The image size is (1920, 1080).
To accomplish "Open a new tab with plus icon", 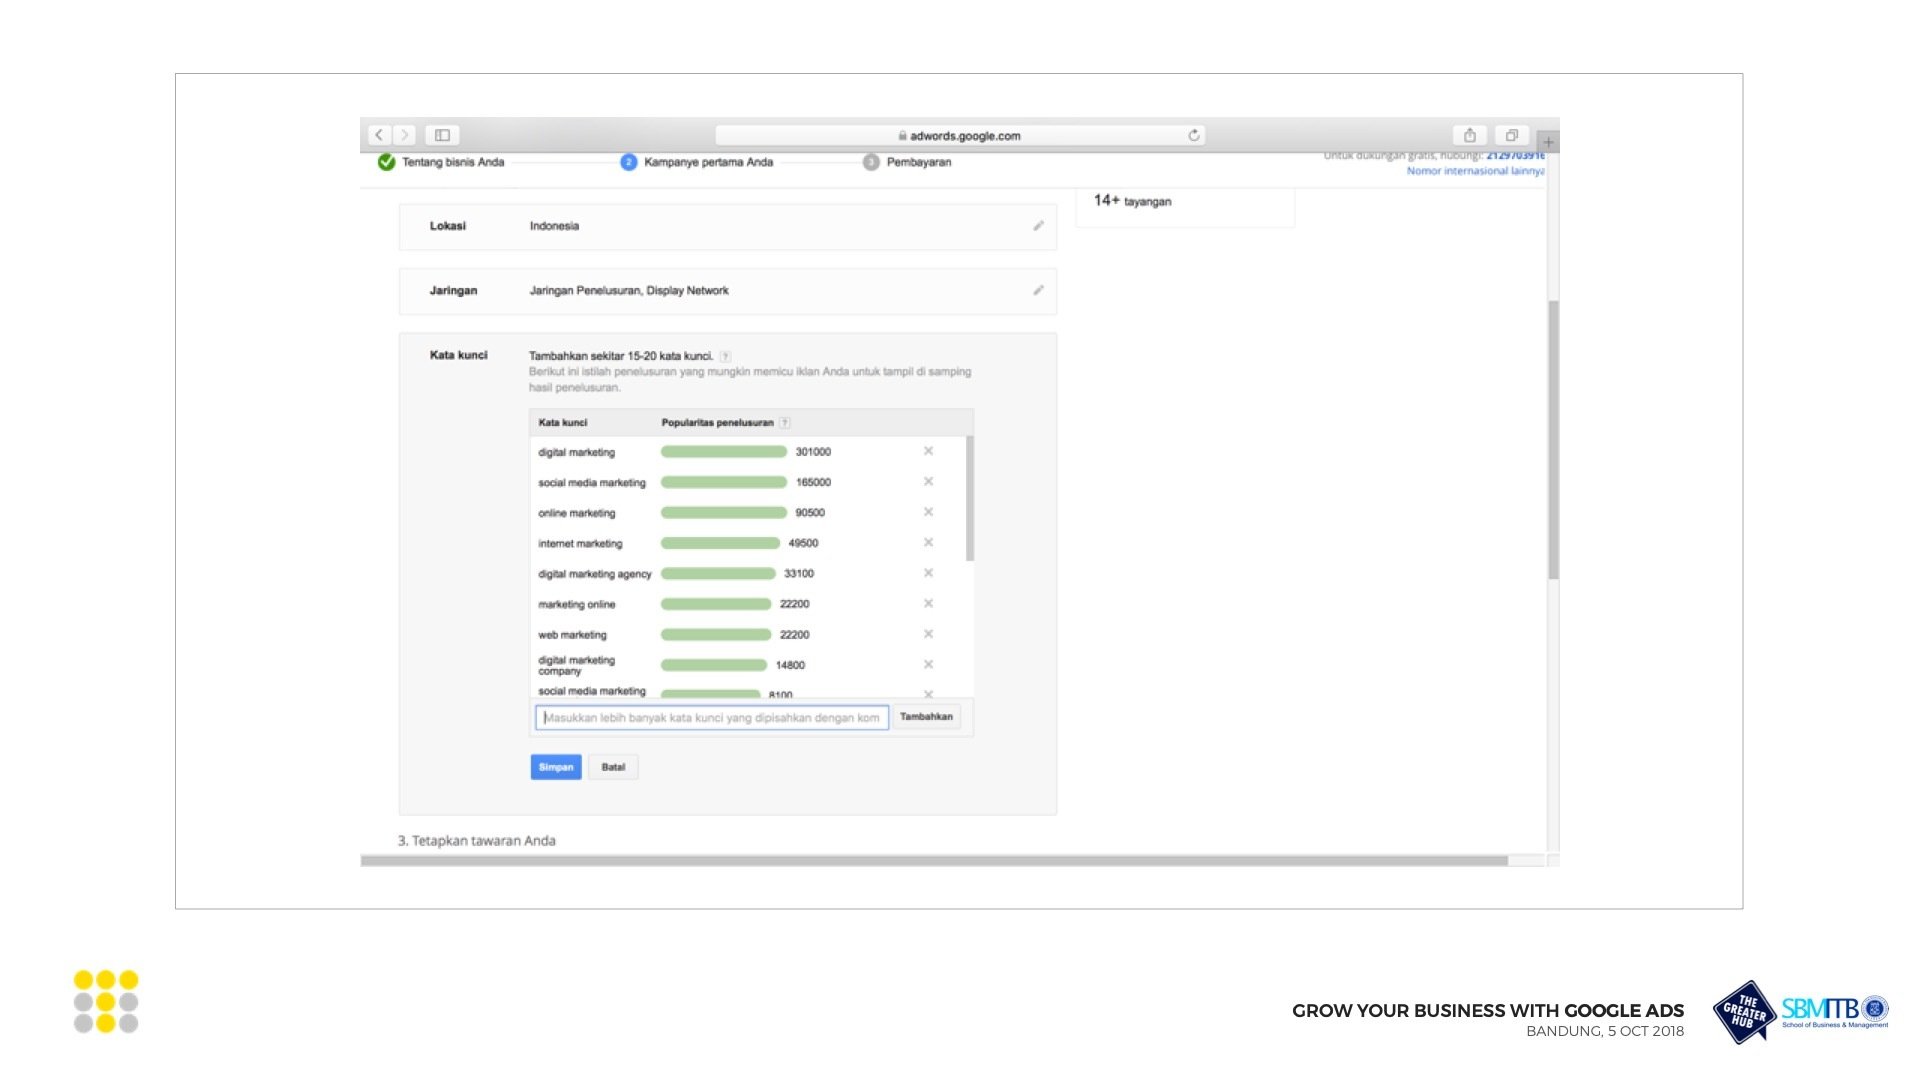I will pyautogui.click(x=1548, y=142).
